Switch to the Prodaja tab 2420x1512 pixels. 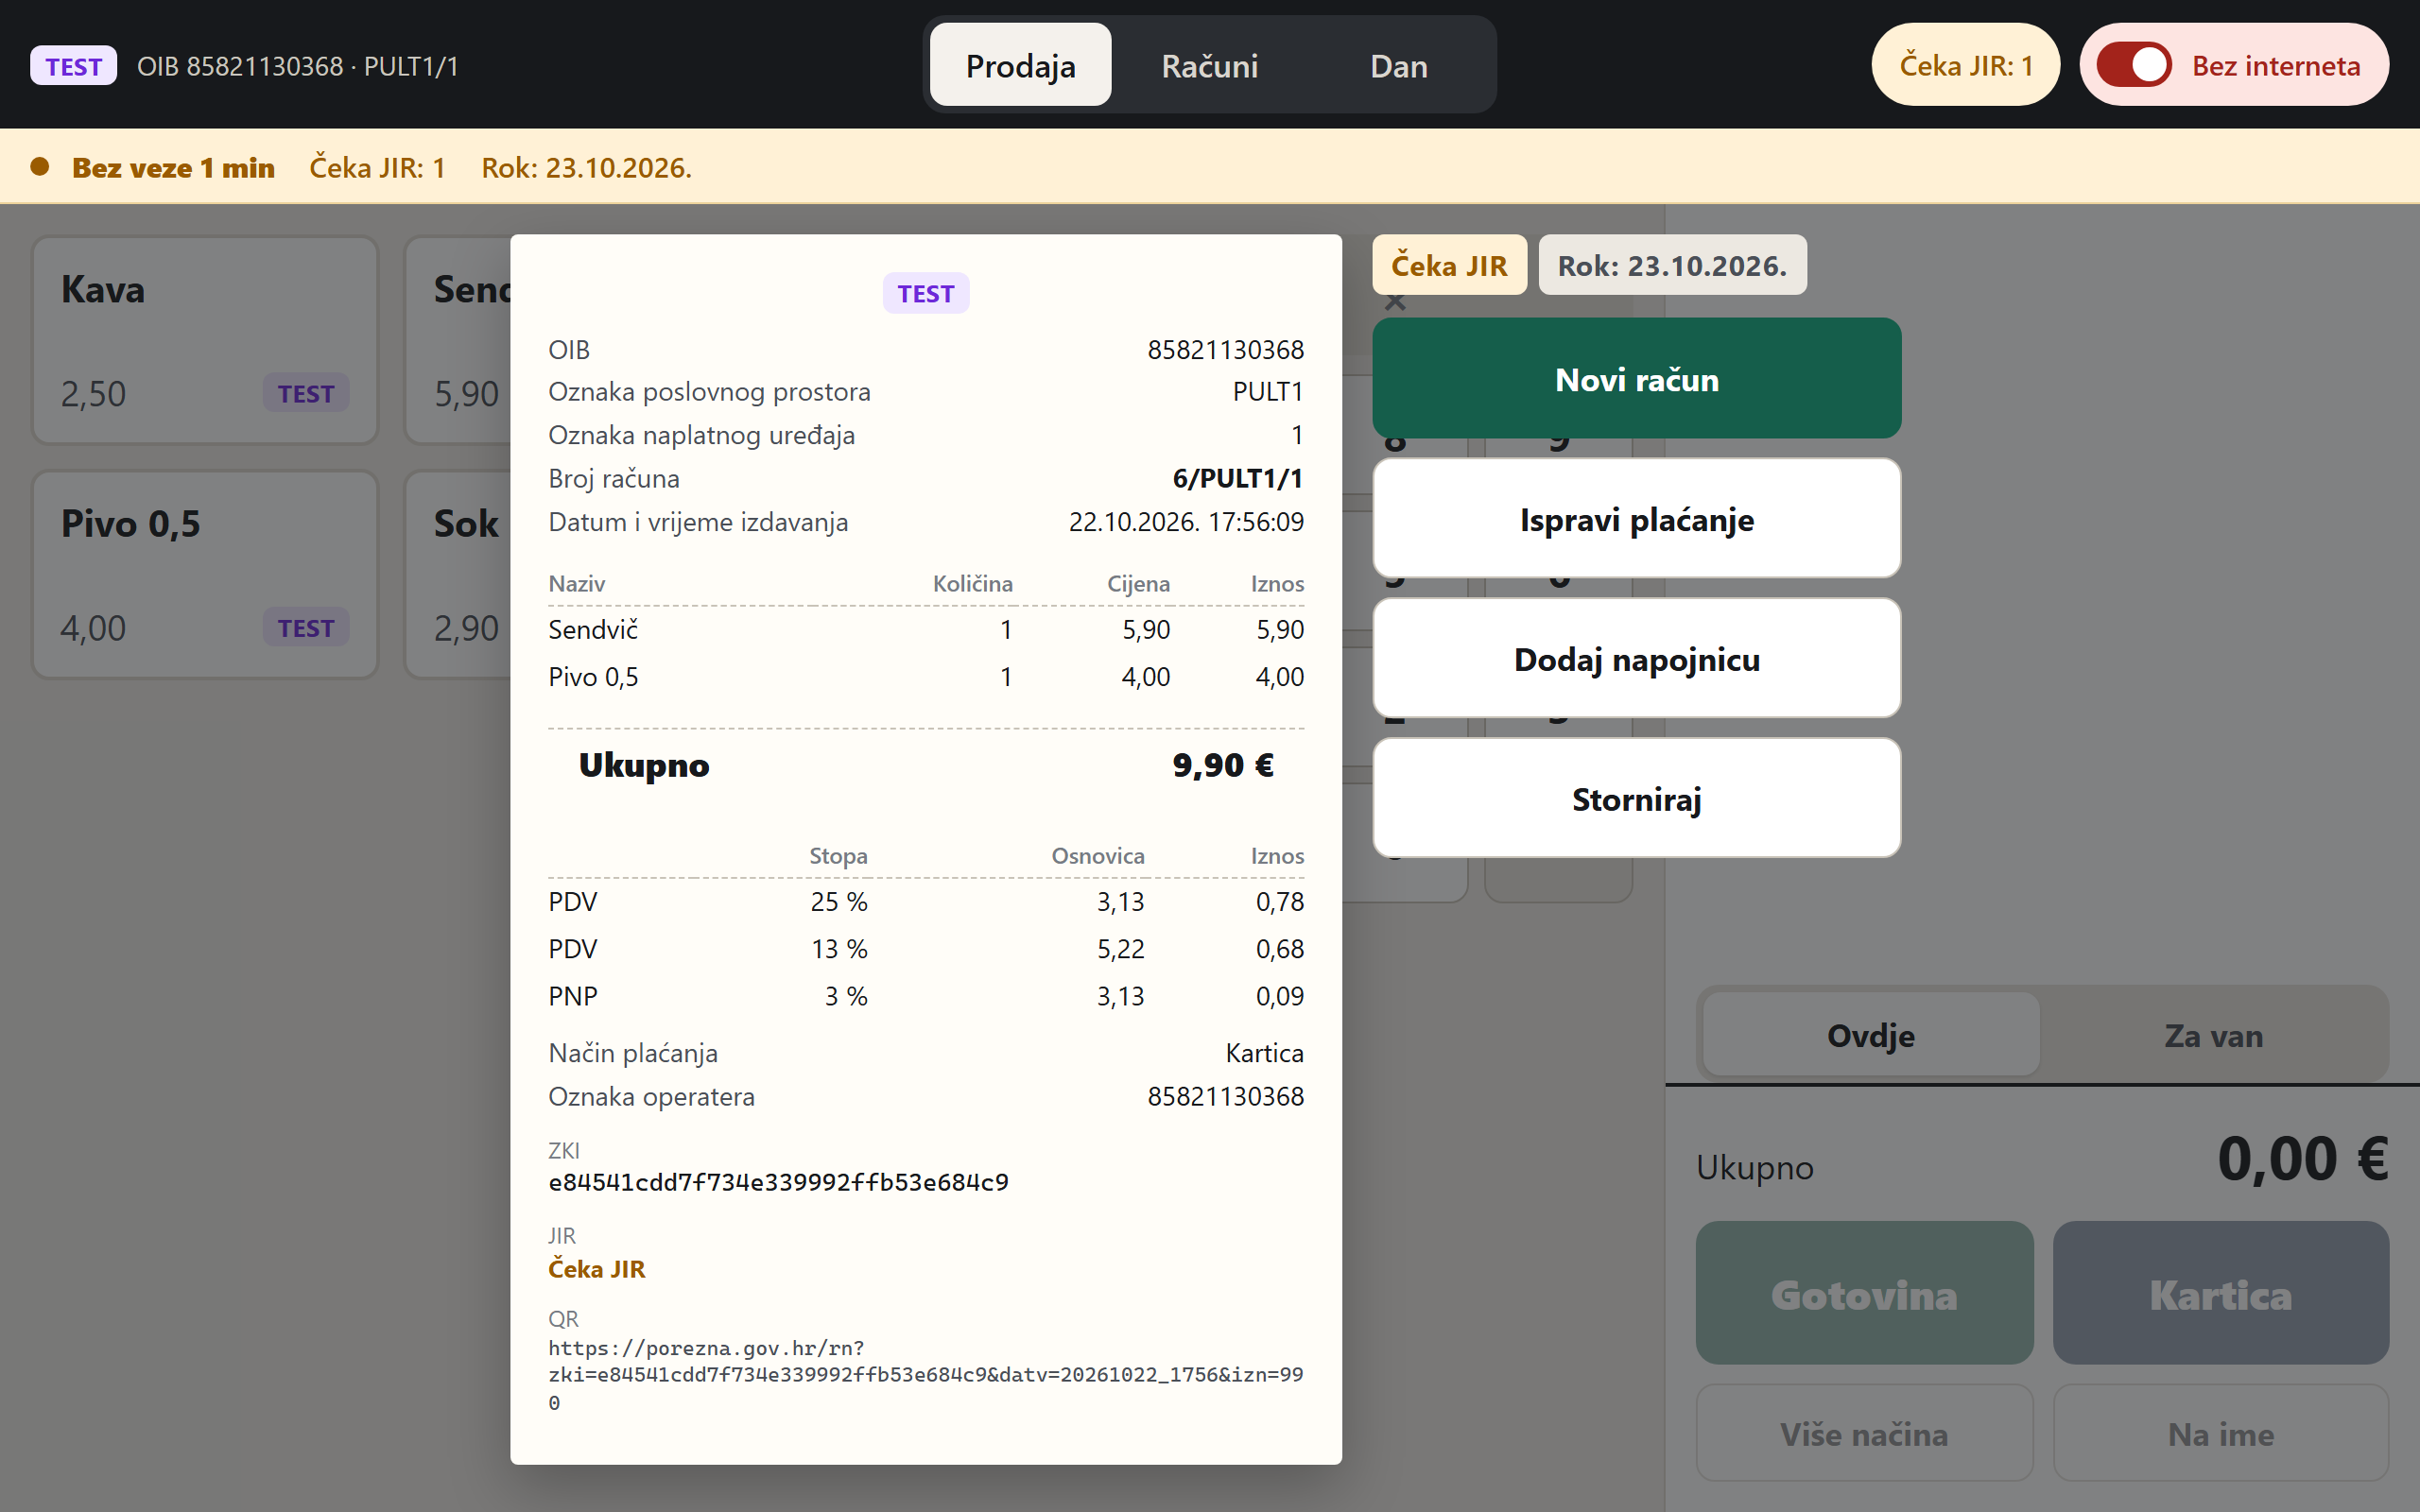1020,65
